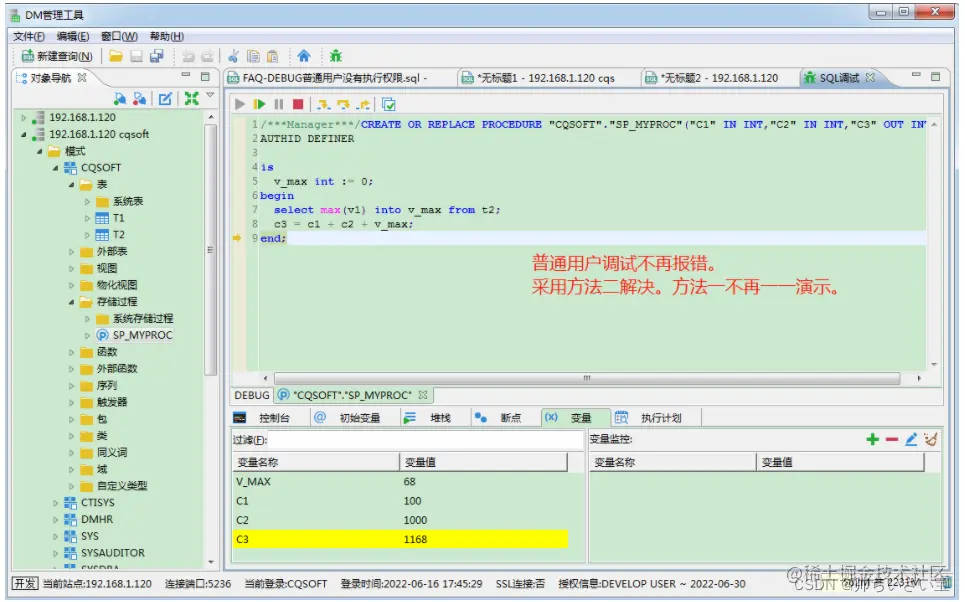Click the gray run debug play button
This screenshot has width=965, height=602.
240,105
